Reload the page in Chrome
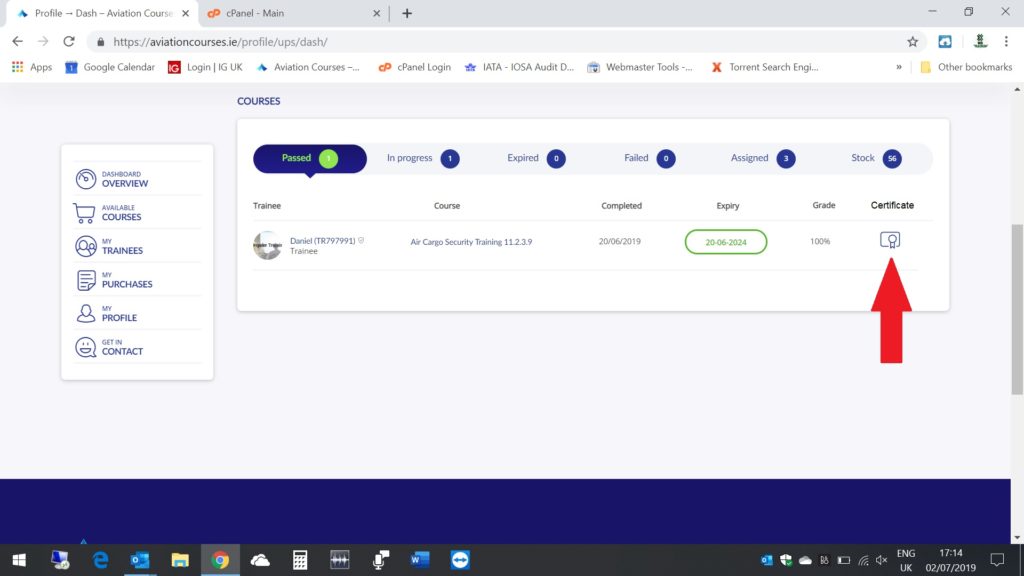Screen dimensions: 1024x576 click(x=69, y=42)
